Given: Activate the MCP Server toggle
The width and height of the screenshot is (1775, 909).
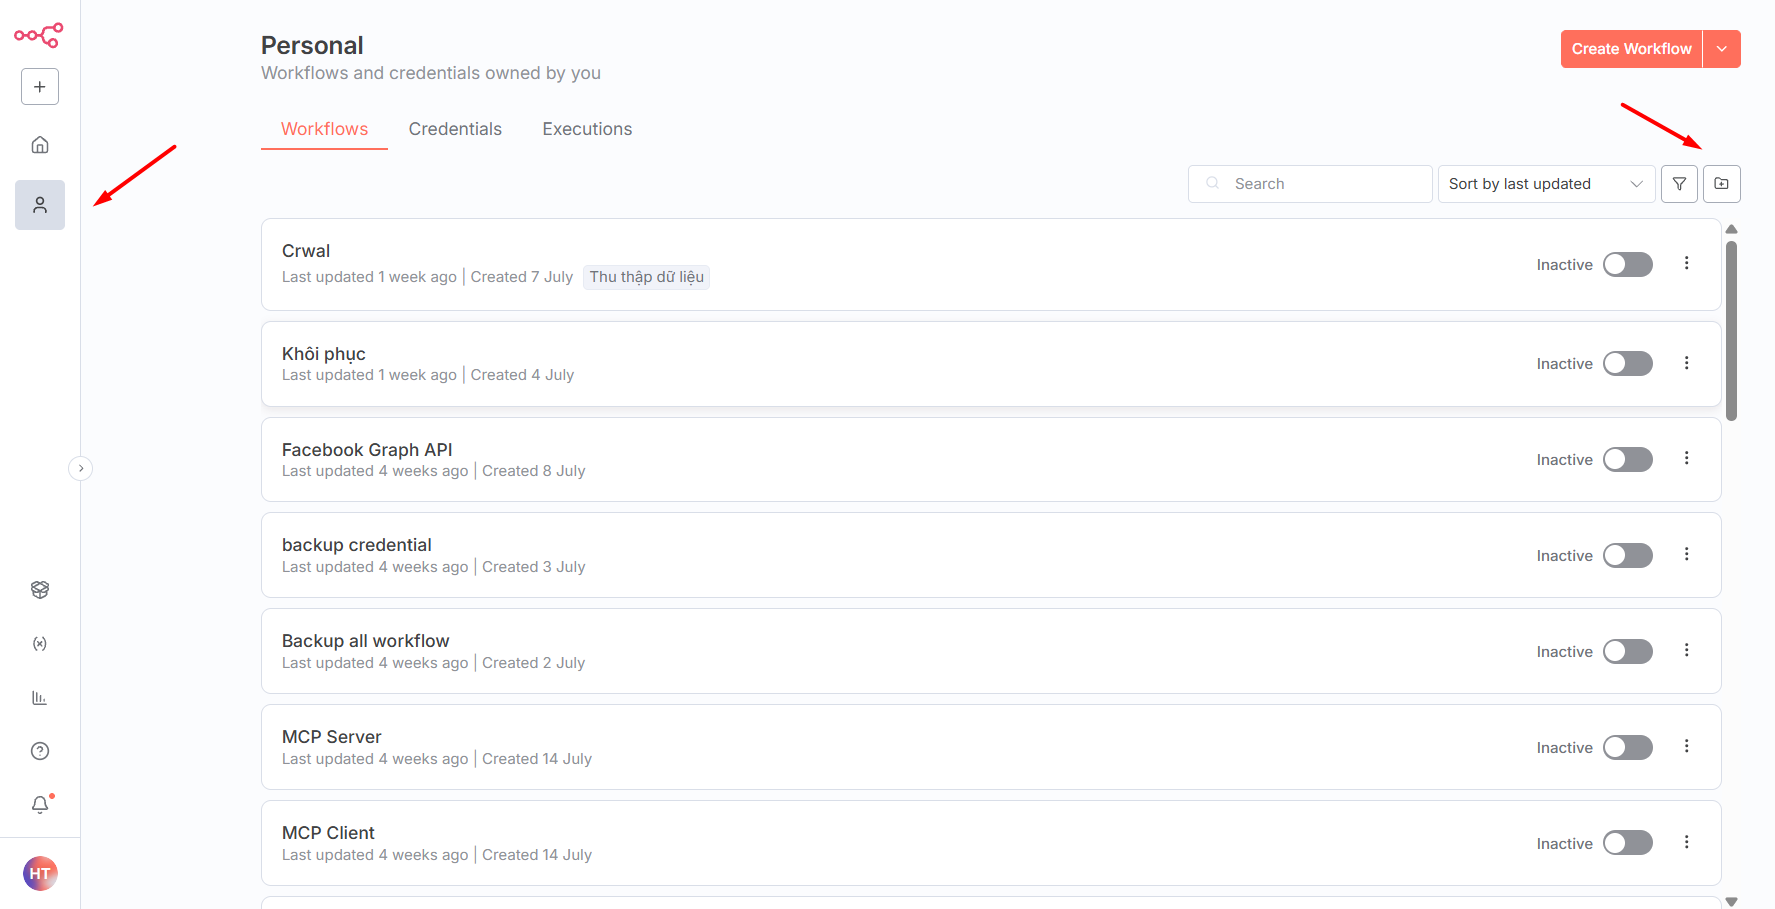Looking at the screenshot, I should 1628,748.
